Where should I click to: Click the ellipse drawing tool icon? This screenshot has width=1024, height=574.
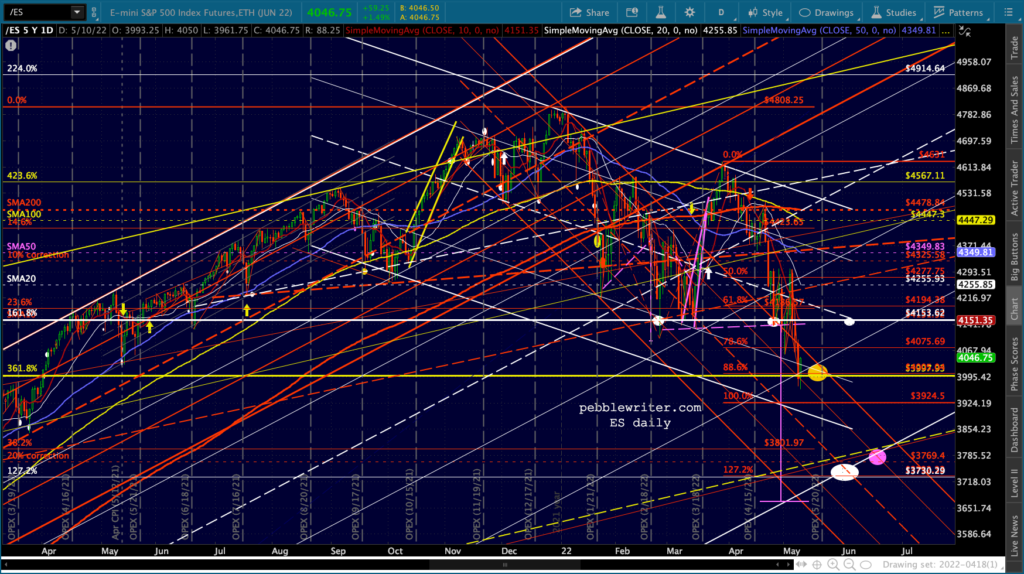pos(866,564)
